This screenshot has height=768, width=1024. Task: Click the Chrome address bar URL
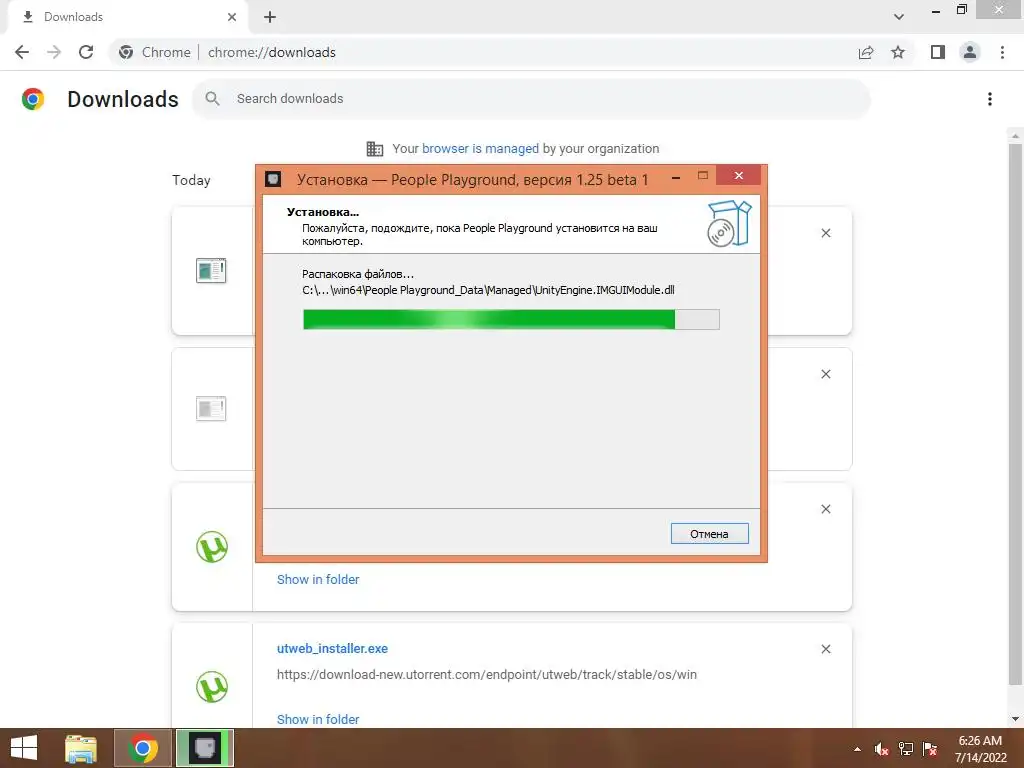pyautogui.click(x=272, y=52)
